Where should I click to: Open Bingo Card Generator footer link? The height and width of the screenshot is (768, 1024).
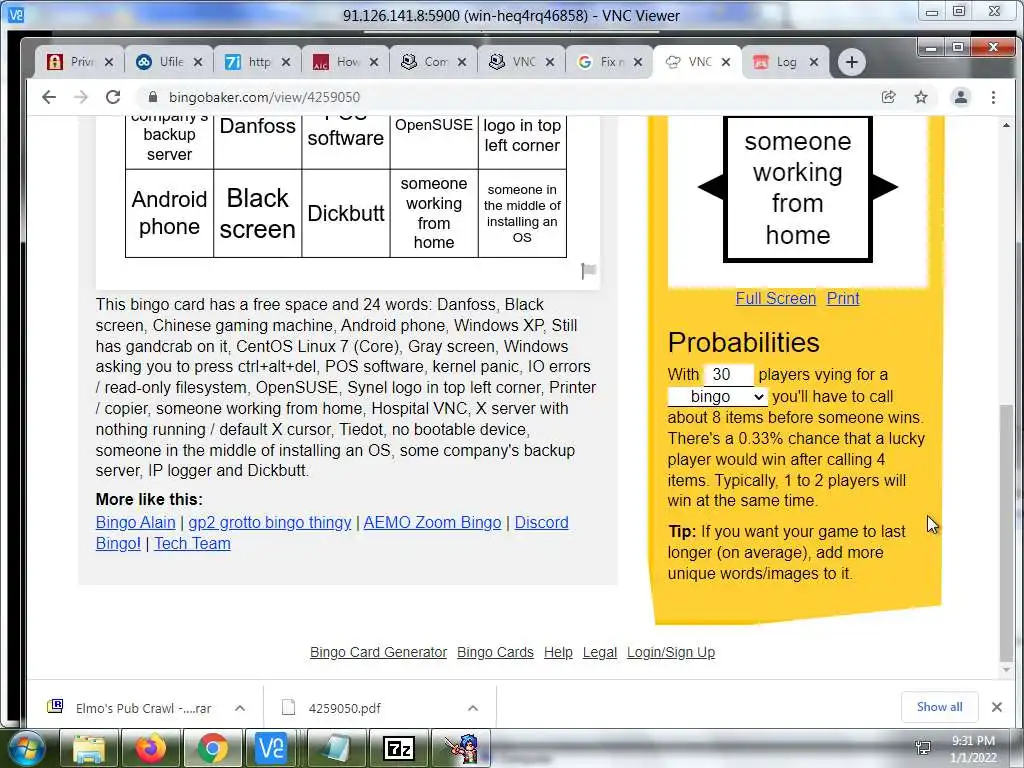coord(378,652)
